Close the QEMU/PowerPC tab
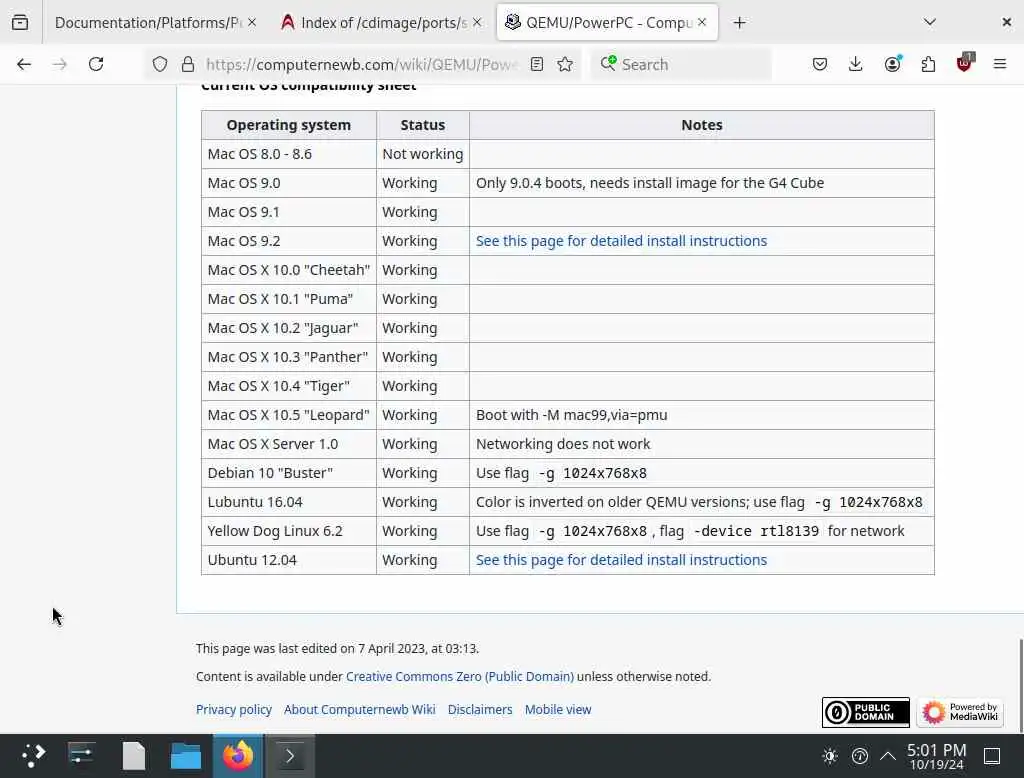1024x778 pixels. point(702,22)
